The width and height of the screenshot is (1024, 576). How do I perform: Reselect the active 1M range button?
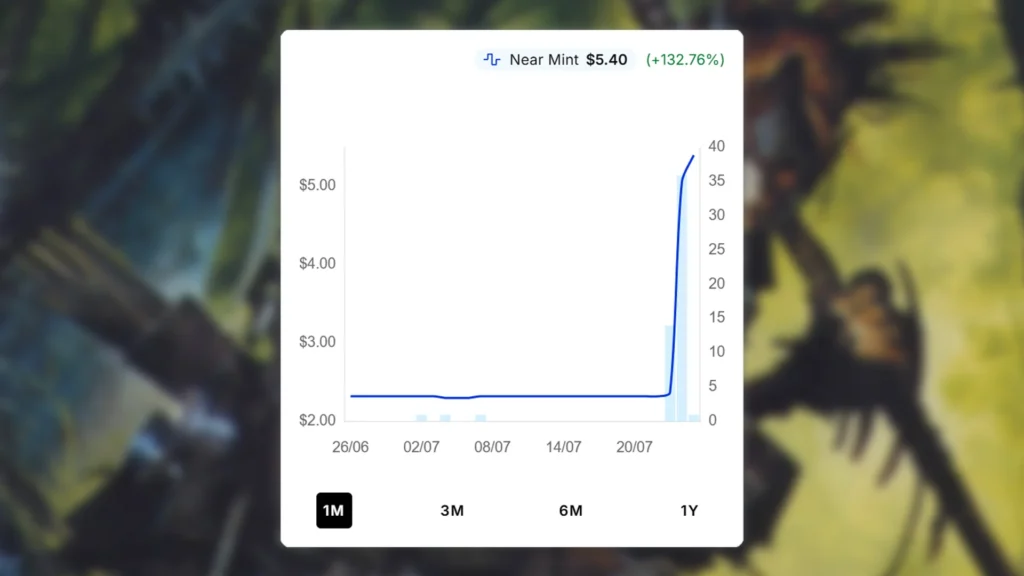tap(335, 511)
